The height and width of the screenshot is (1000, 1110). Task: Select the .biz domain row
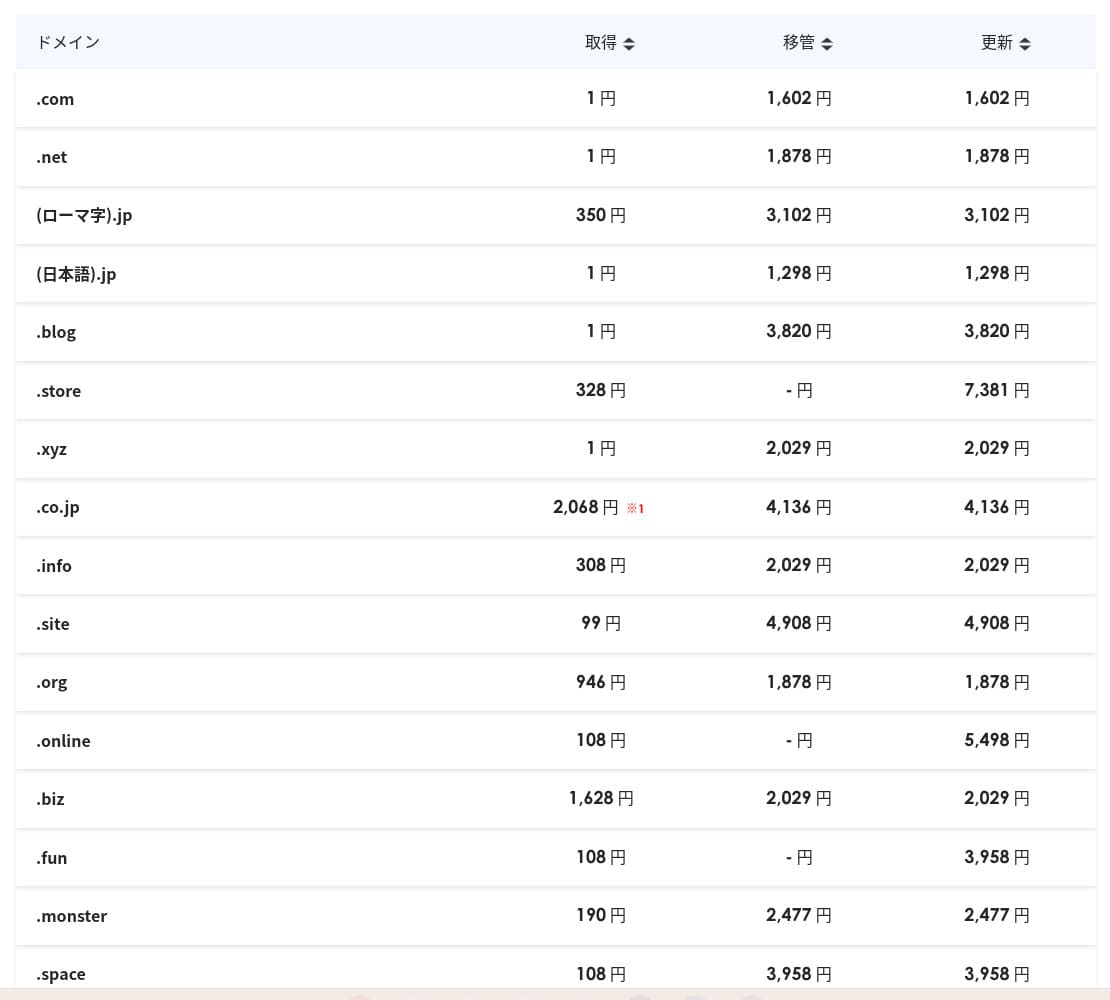point(50,799)
